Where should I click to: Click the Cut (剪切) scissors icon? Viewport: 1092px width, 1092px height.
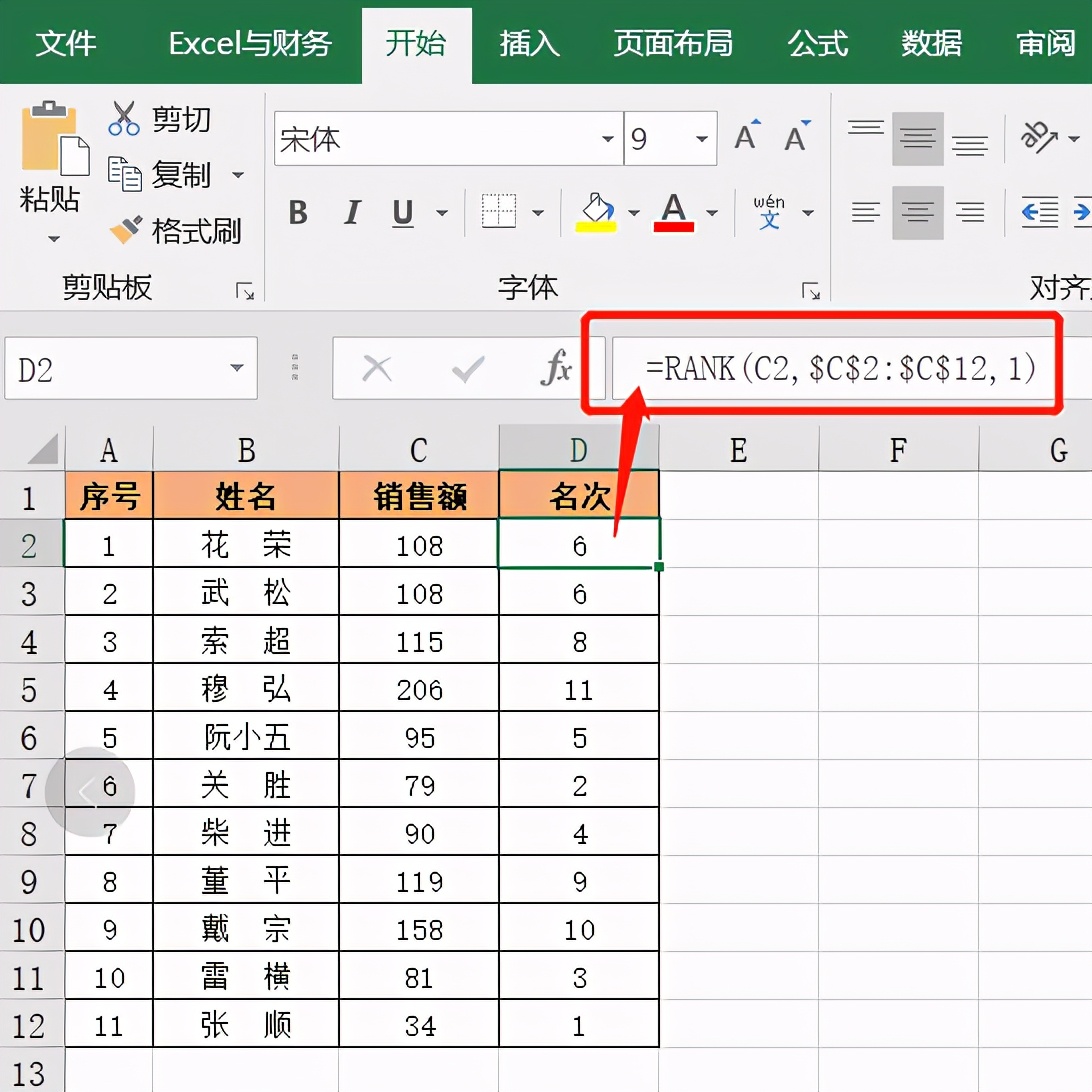coord(125,118)
